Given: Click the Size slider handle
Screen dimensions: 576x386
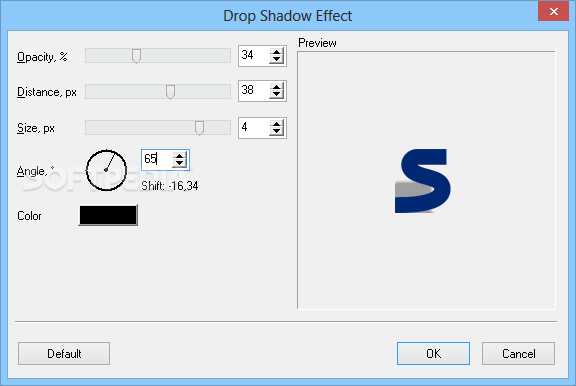Looking at the screenshot, I should click(199, 128).
